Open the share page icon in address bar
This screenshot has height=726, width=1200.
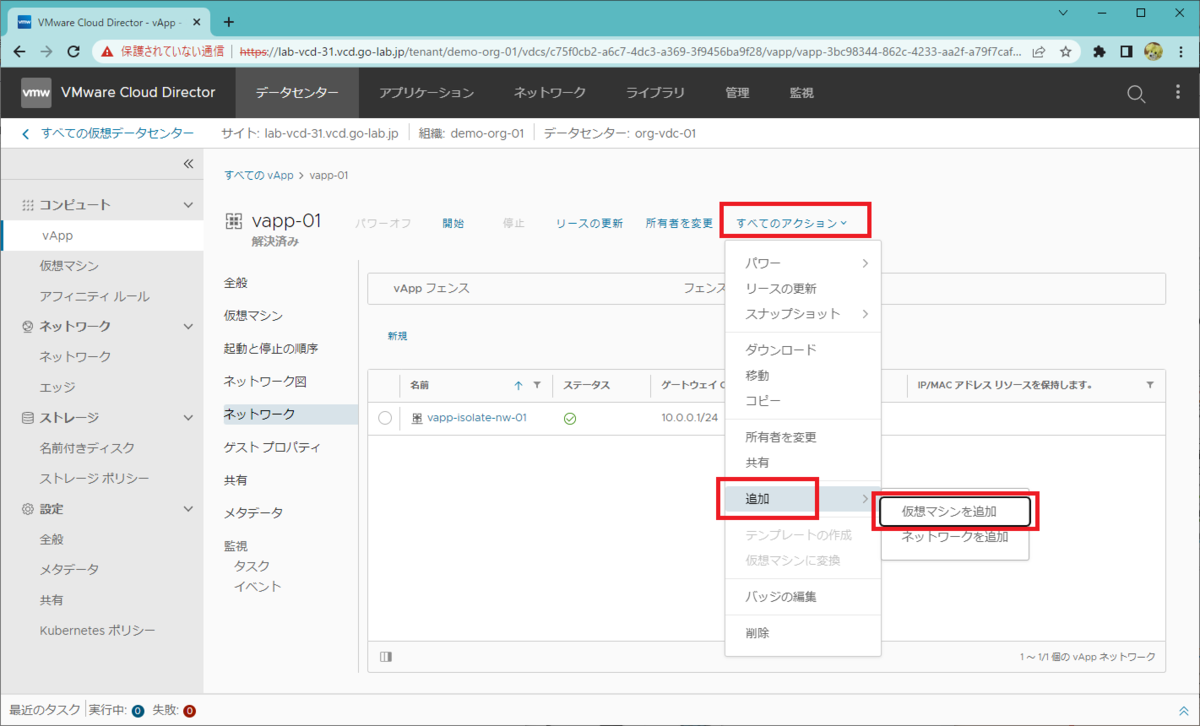[1040, 51]
